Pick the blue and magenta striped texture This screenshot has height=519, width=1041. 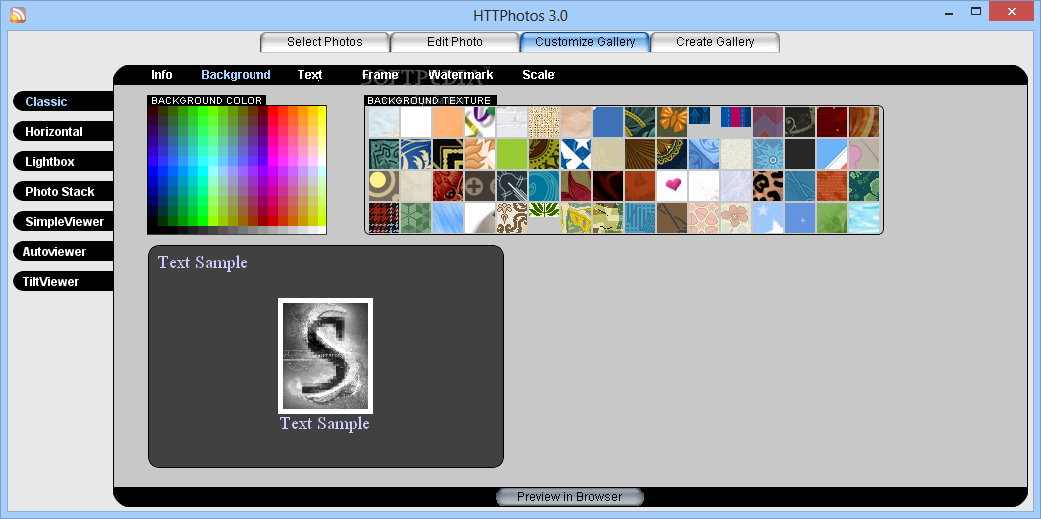tap(736, 117)
